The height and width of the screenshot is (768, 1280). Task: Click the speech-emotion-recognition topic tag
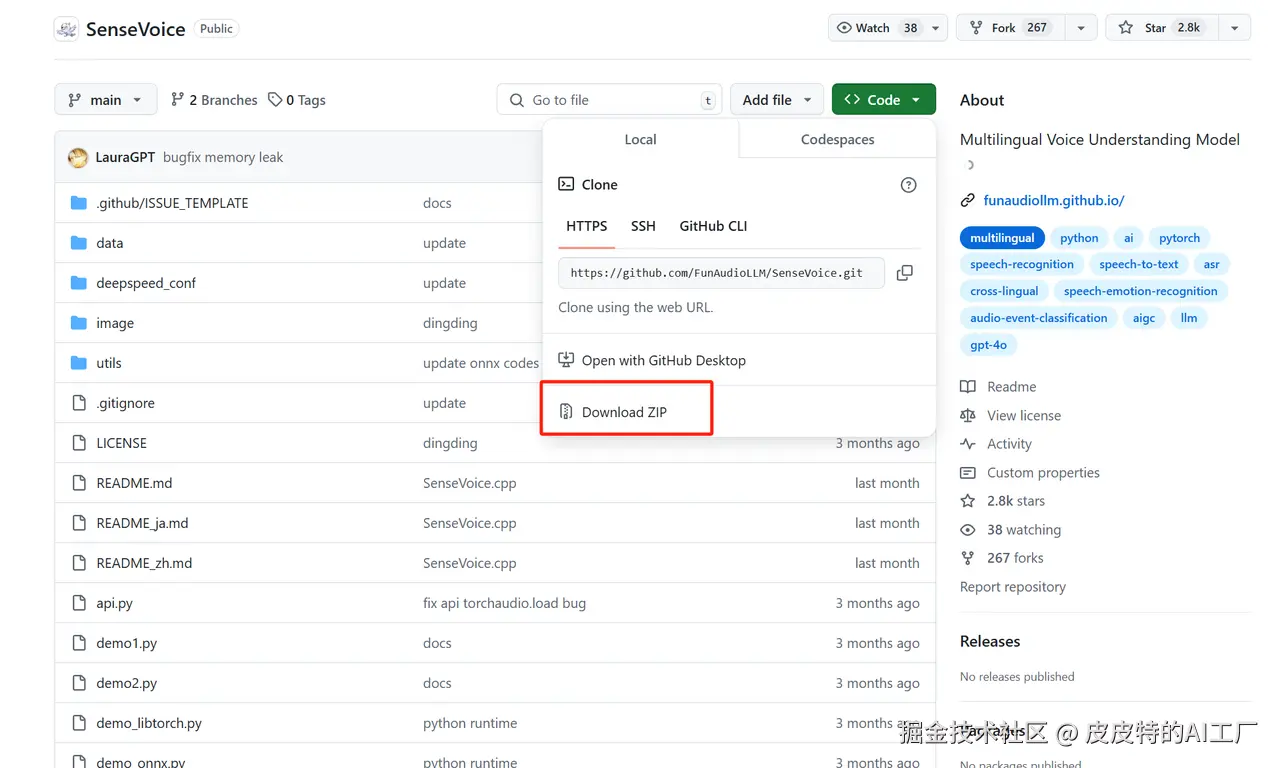pos(1140,291)
